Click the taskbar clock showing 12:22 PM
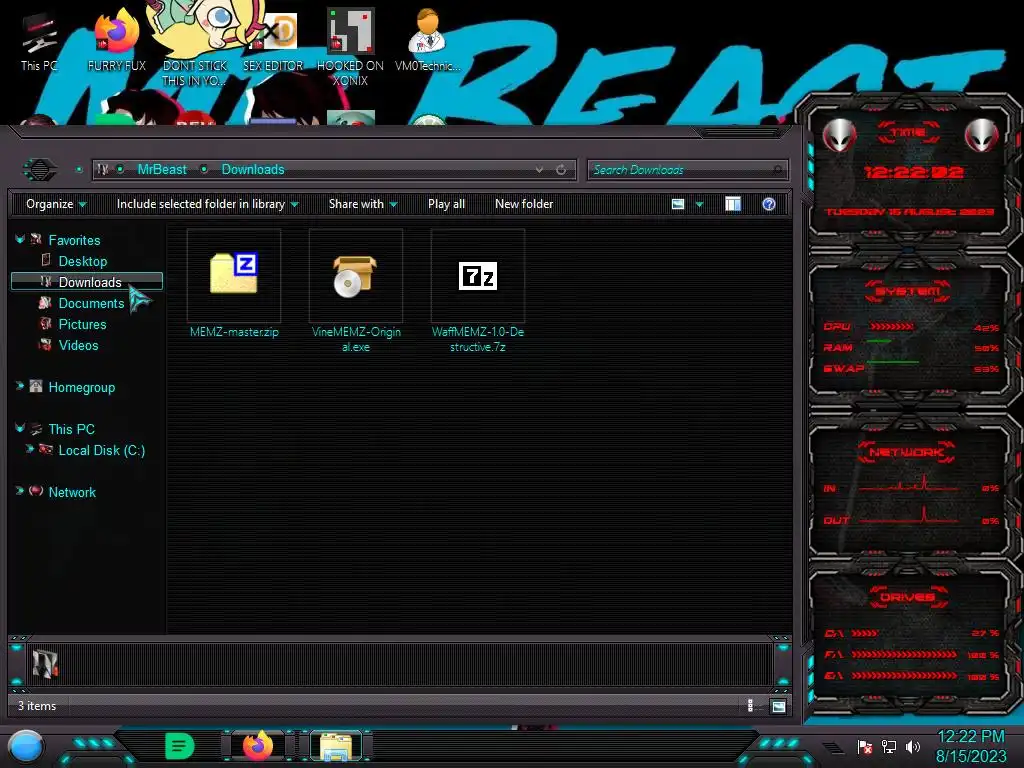The height and width of the screenshot is (768, 1024). point(971,746)
